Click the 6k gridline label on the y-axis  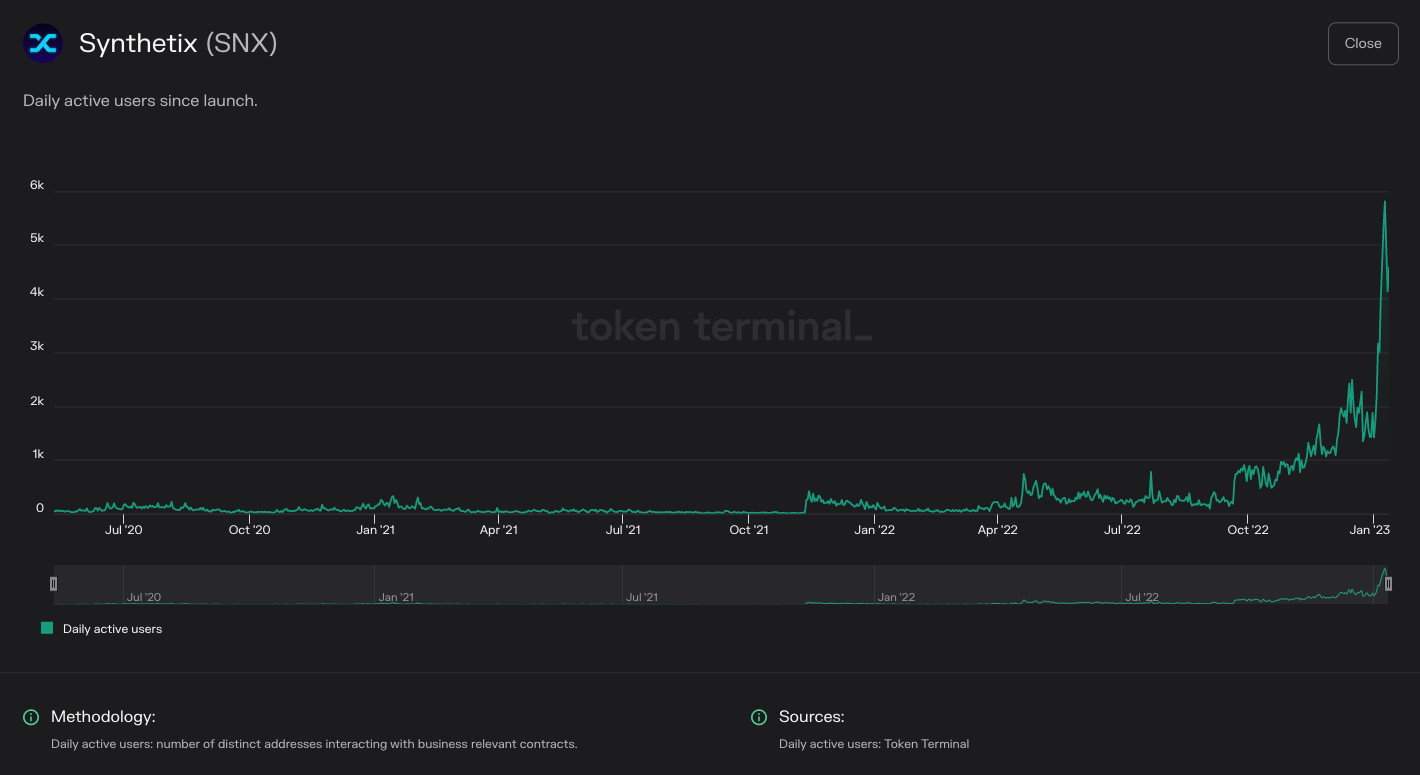coord(36,185)
